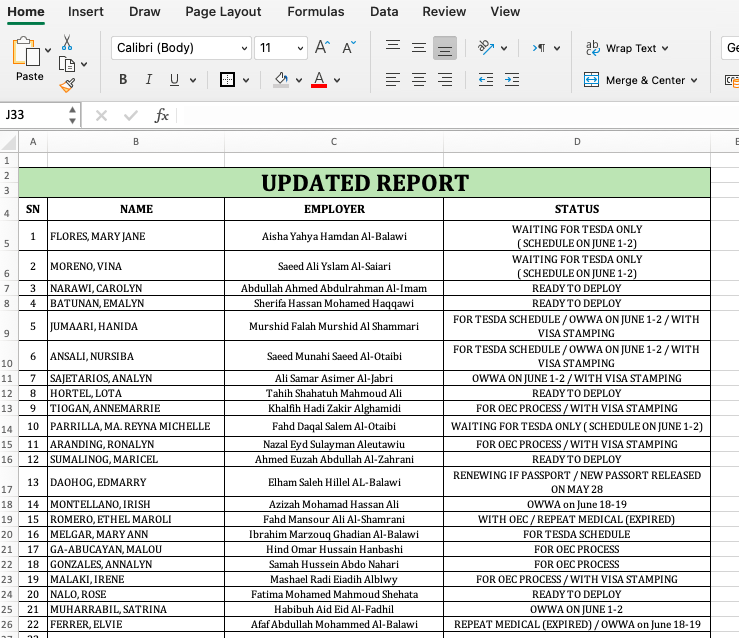The width and height of the screenshot is (739, 638).
Task: Cut selection with the scissors icon
Action: (67, 43)
